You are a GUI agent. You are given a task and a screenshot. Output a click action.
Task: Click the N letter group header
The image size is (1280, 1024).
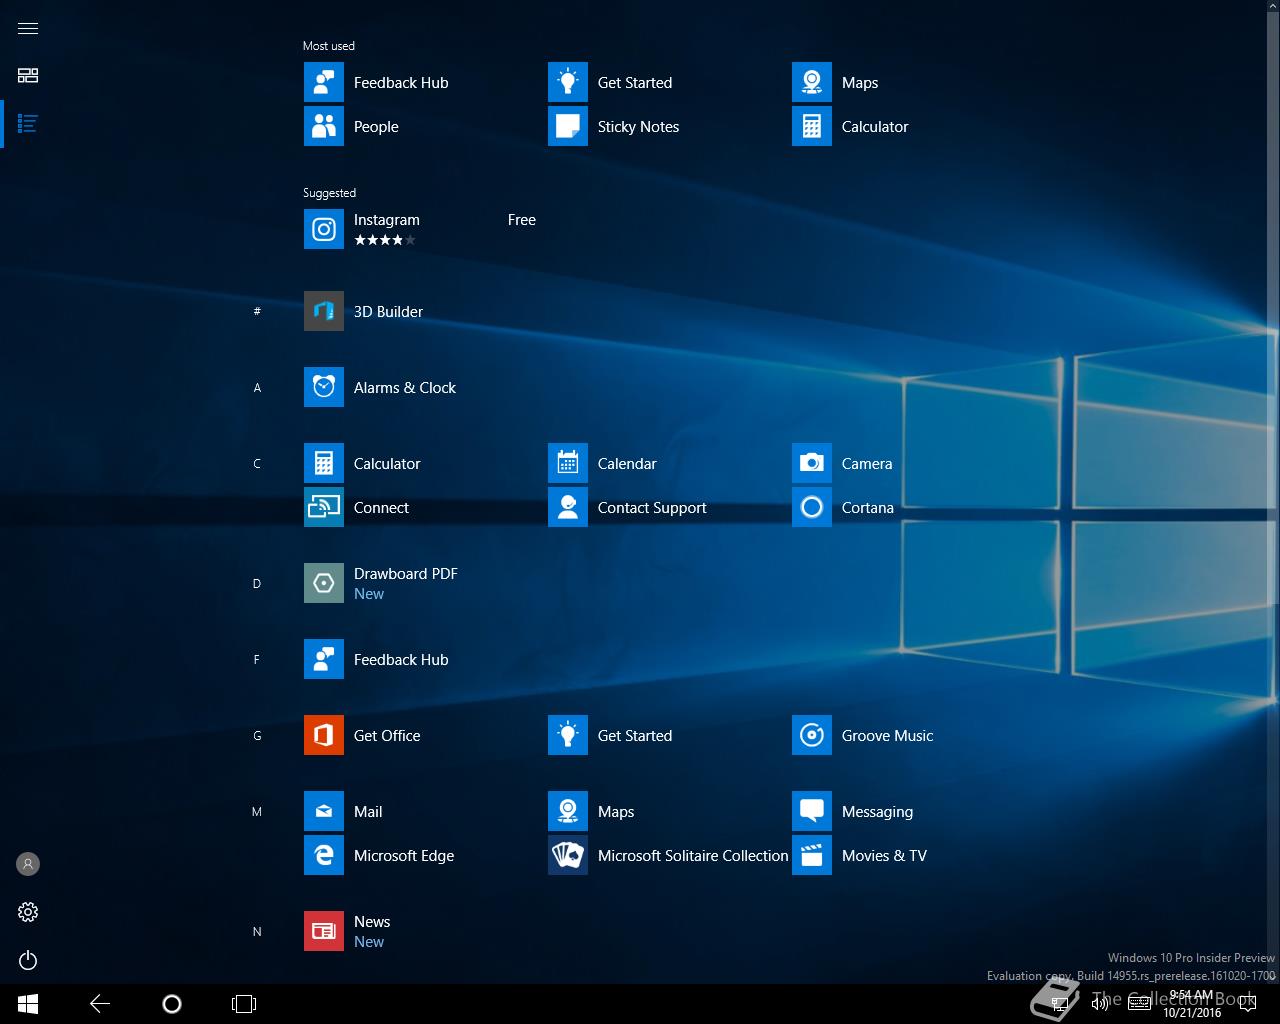257,931
